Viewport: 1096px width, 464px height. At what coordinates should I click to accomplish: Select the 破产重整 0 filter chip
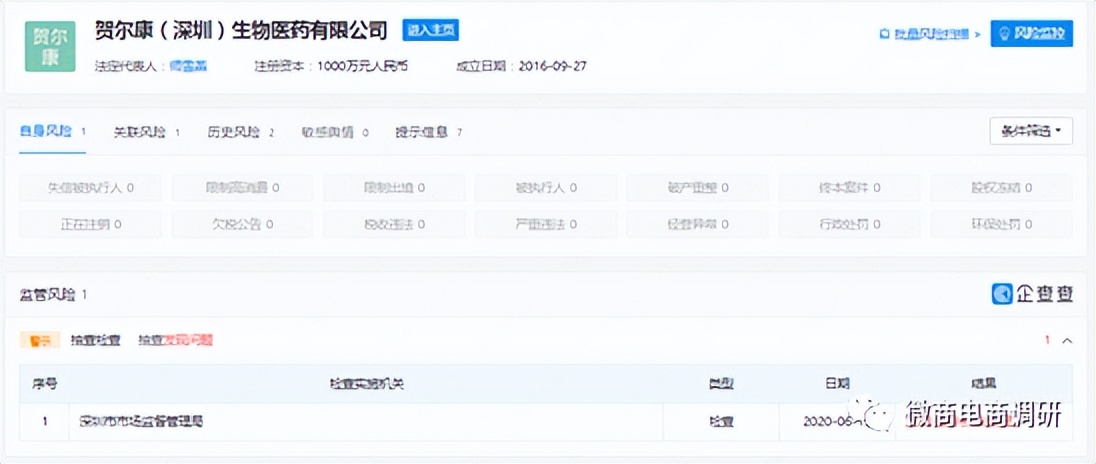coord(698,187)
